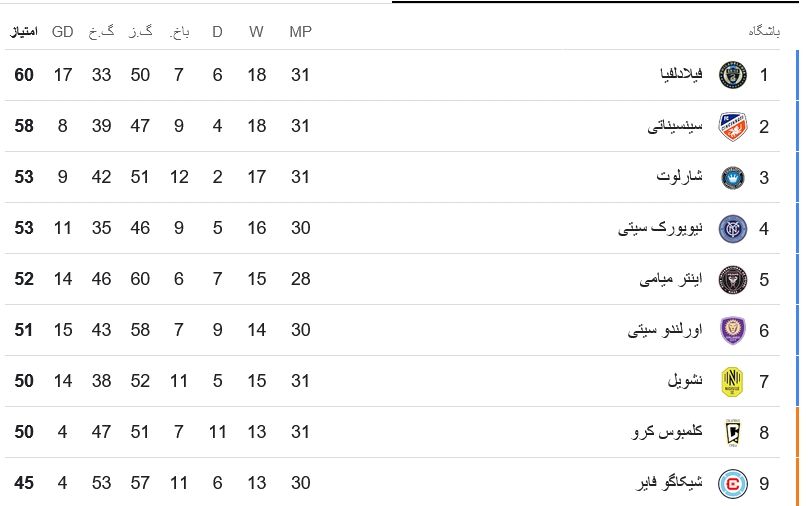The width and height of the screenshot is (808, 506).
Task: Click the MP column header
Action: (300, 32)
